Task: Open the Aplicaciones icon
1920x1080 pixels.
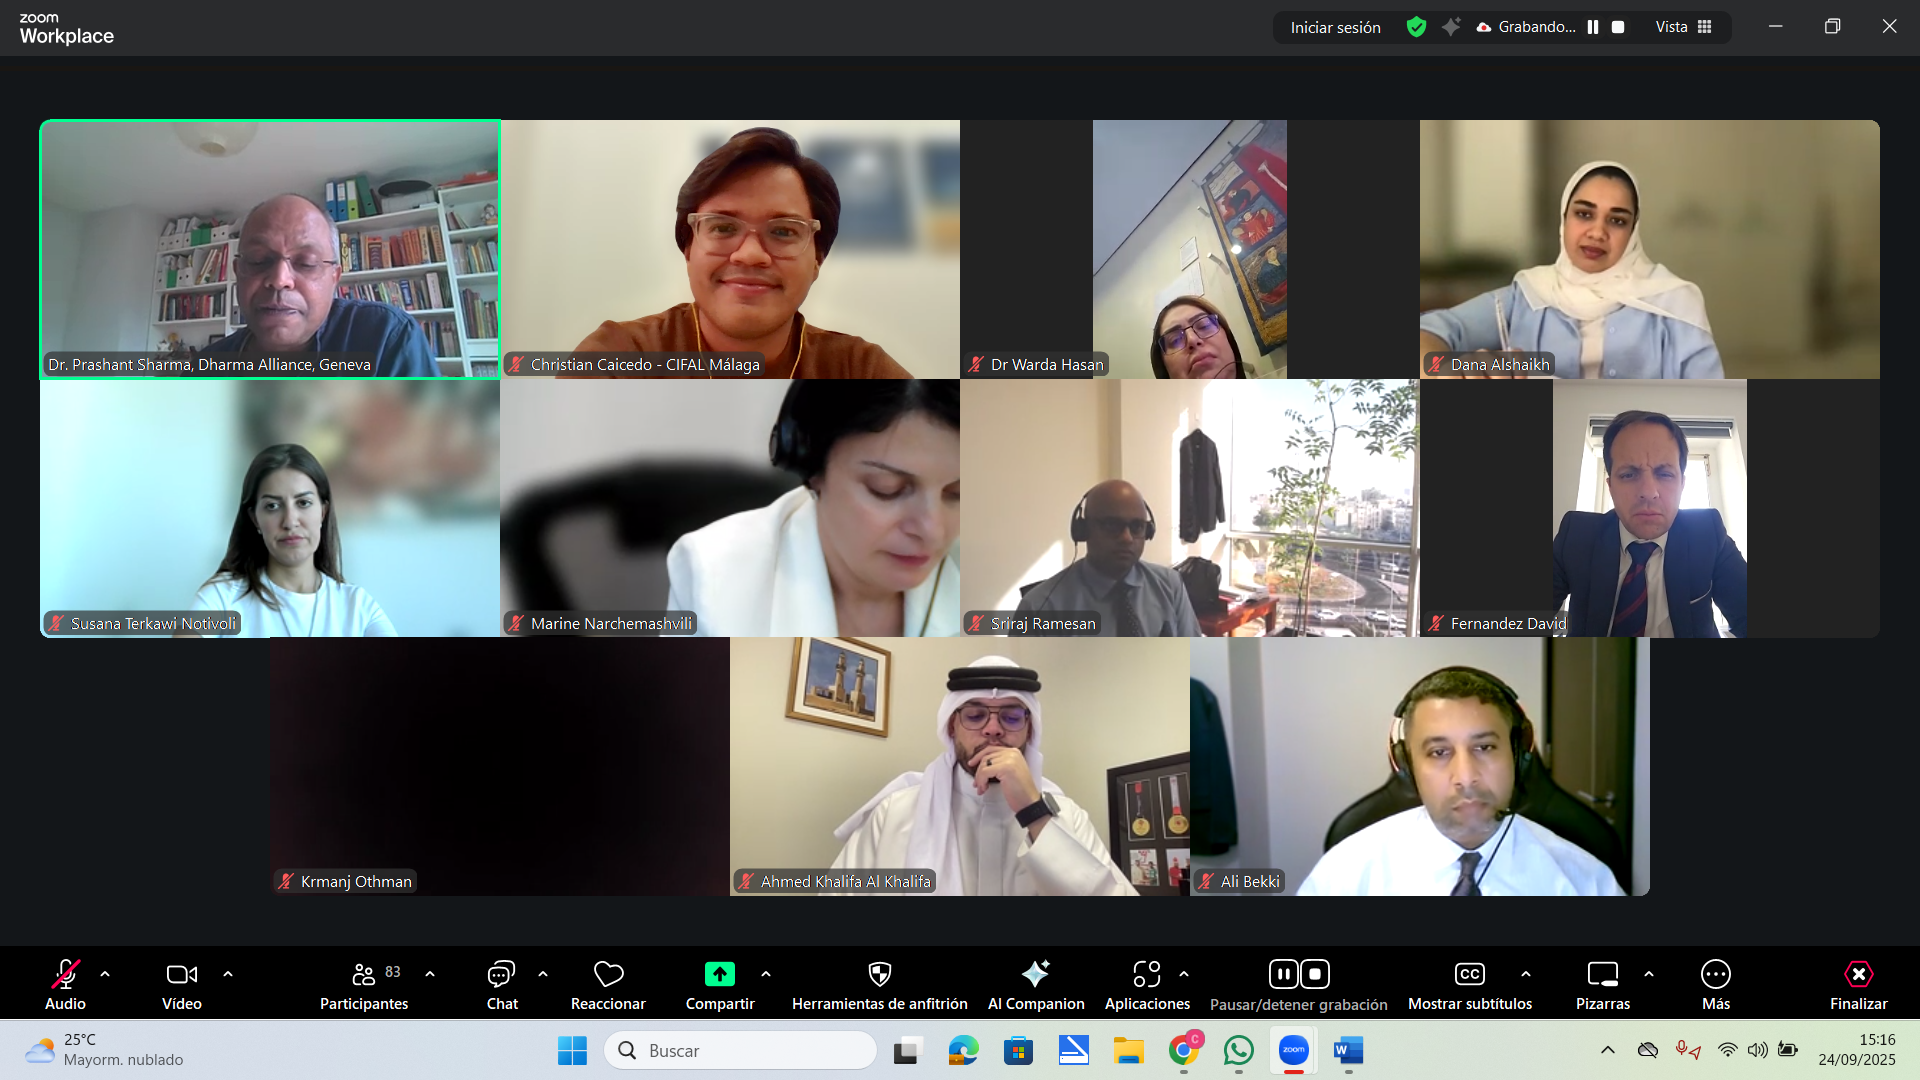Action: 1146,974
